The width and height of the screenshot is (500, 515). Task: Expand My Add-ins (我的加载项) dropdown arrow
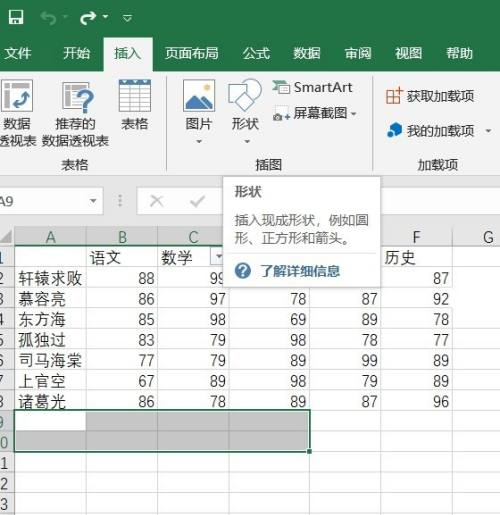tap(488, 131)
